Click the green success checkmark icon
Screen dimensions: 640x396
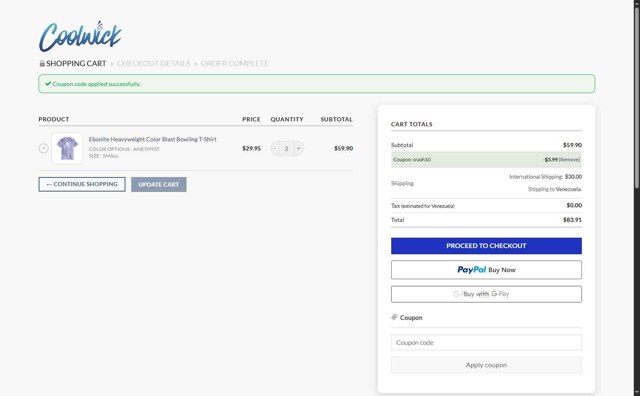tap(48, 84)
